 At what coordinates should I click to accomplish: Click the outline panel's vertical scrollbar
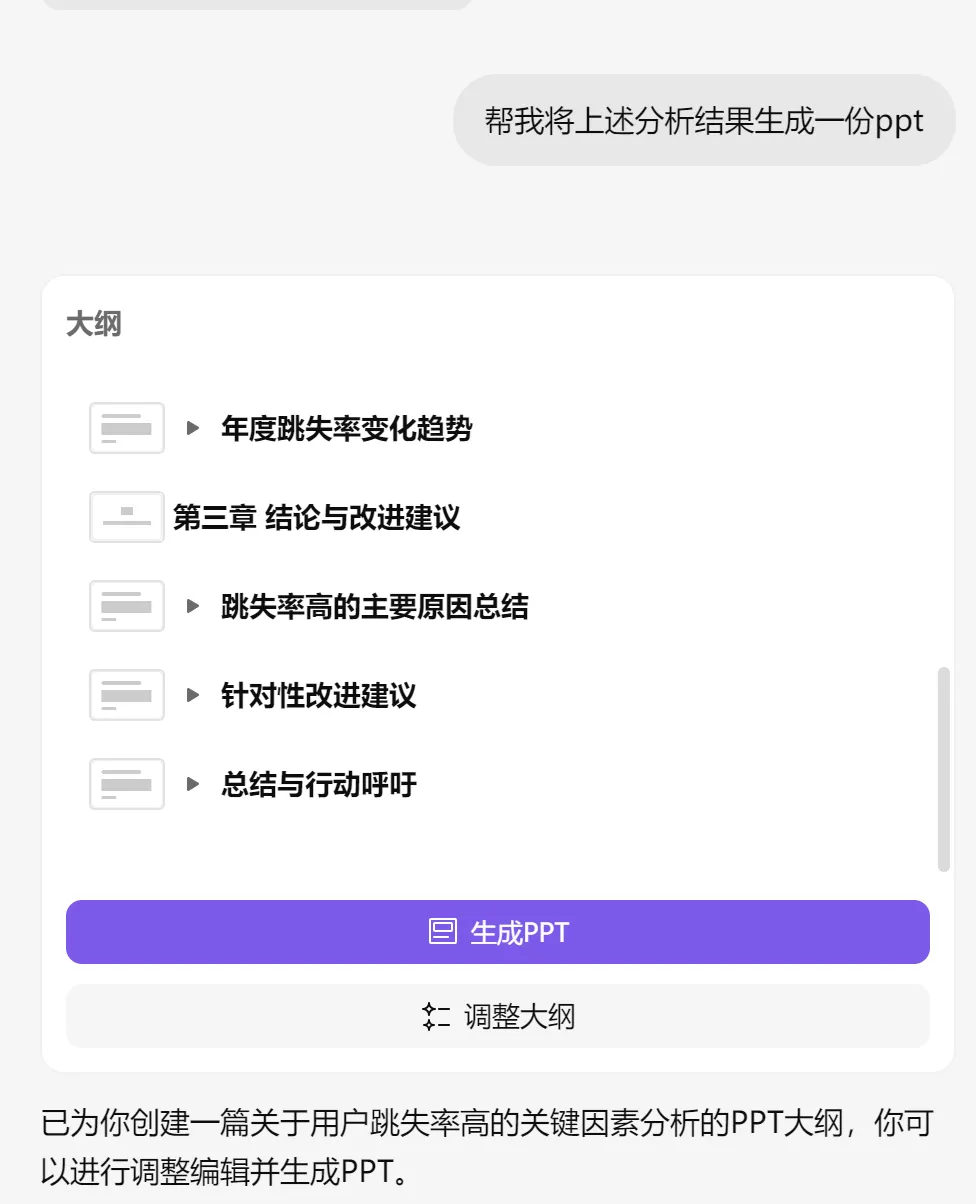944,770
